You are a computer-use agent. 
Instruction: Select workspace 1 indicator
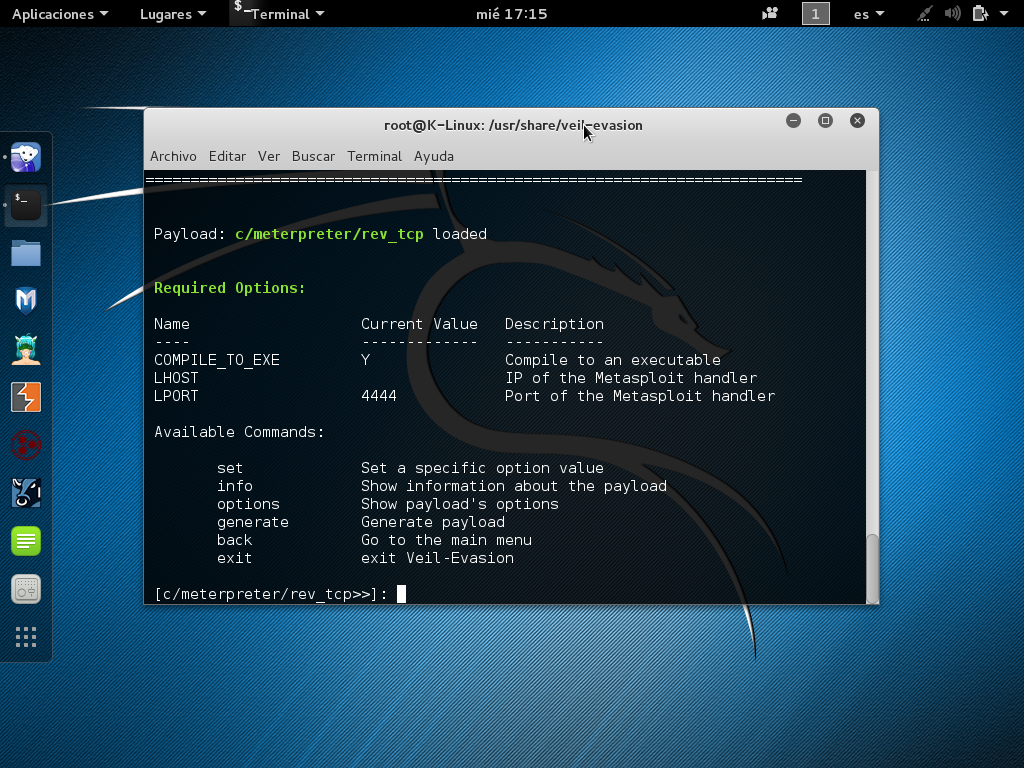pos(816,14)
